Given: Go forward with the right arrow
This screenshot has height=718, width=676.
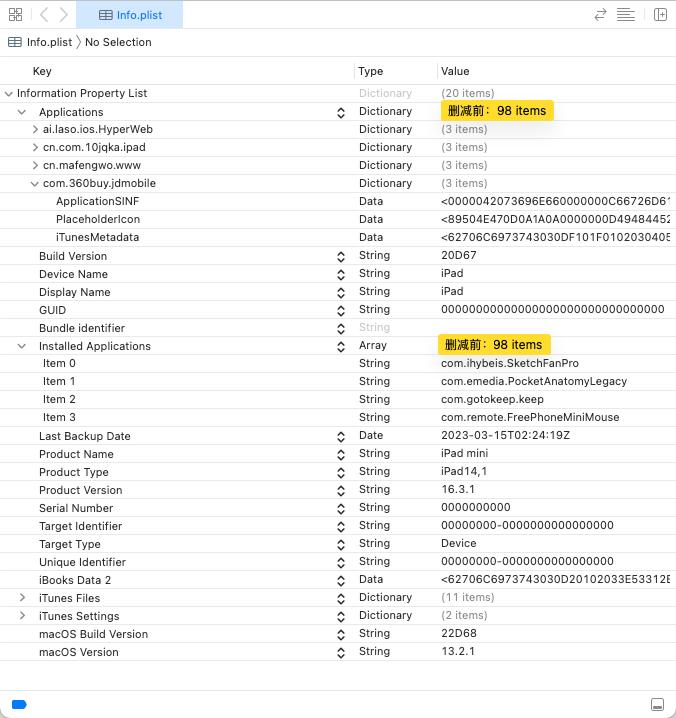Looking at the screenshot, I should point(64,15).
